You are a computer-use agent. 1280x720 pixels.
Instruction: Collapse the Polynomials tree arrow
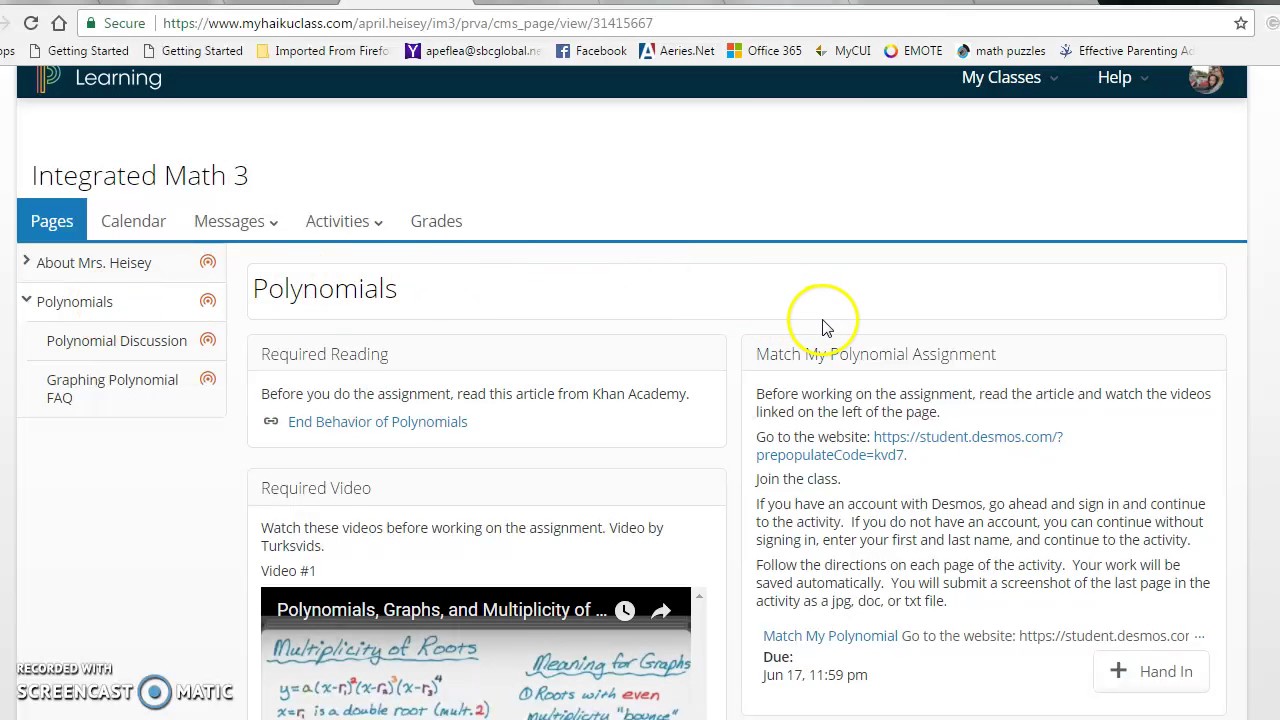(x=26, y=300)
